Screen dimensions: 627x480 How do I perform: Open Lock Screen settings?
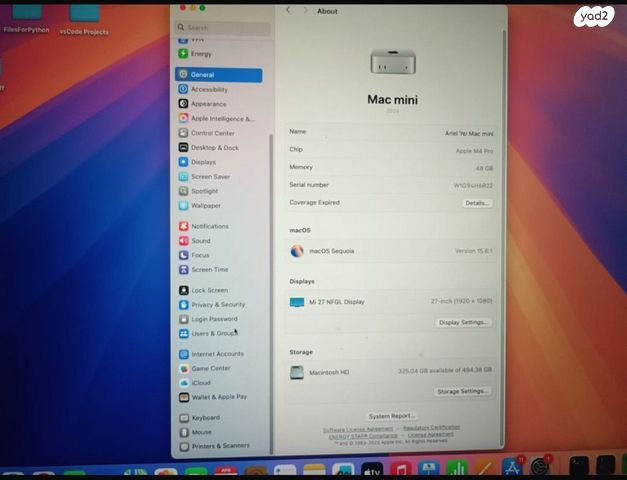204,290
